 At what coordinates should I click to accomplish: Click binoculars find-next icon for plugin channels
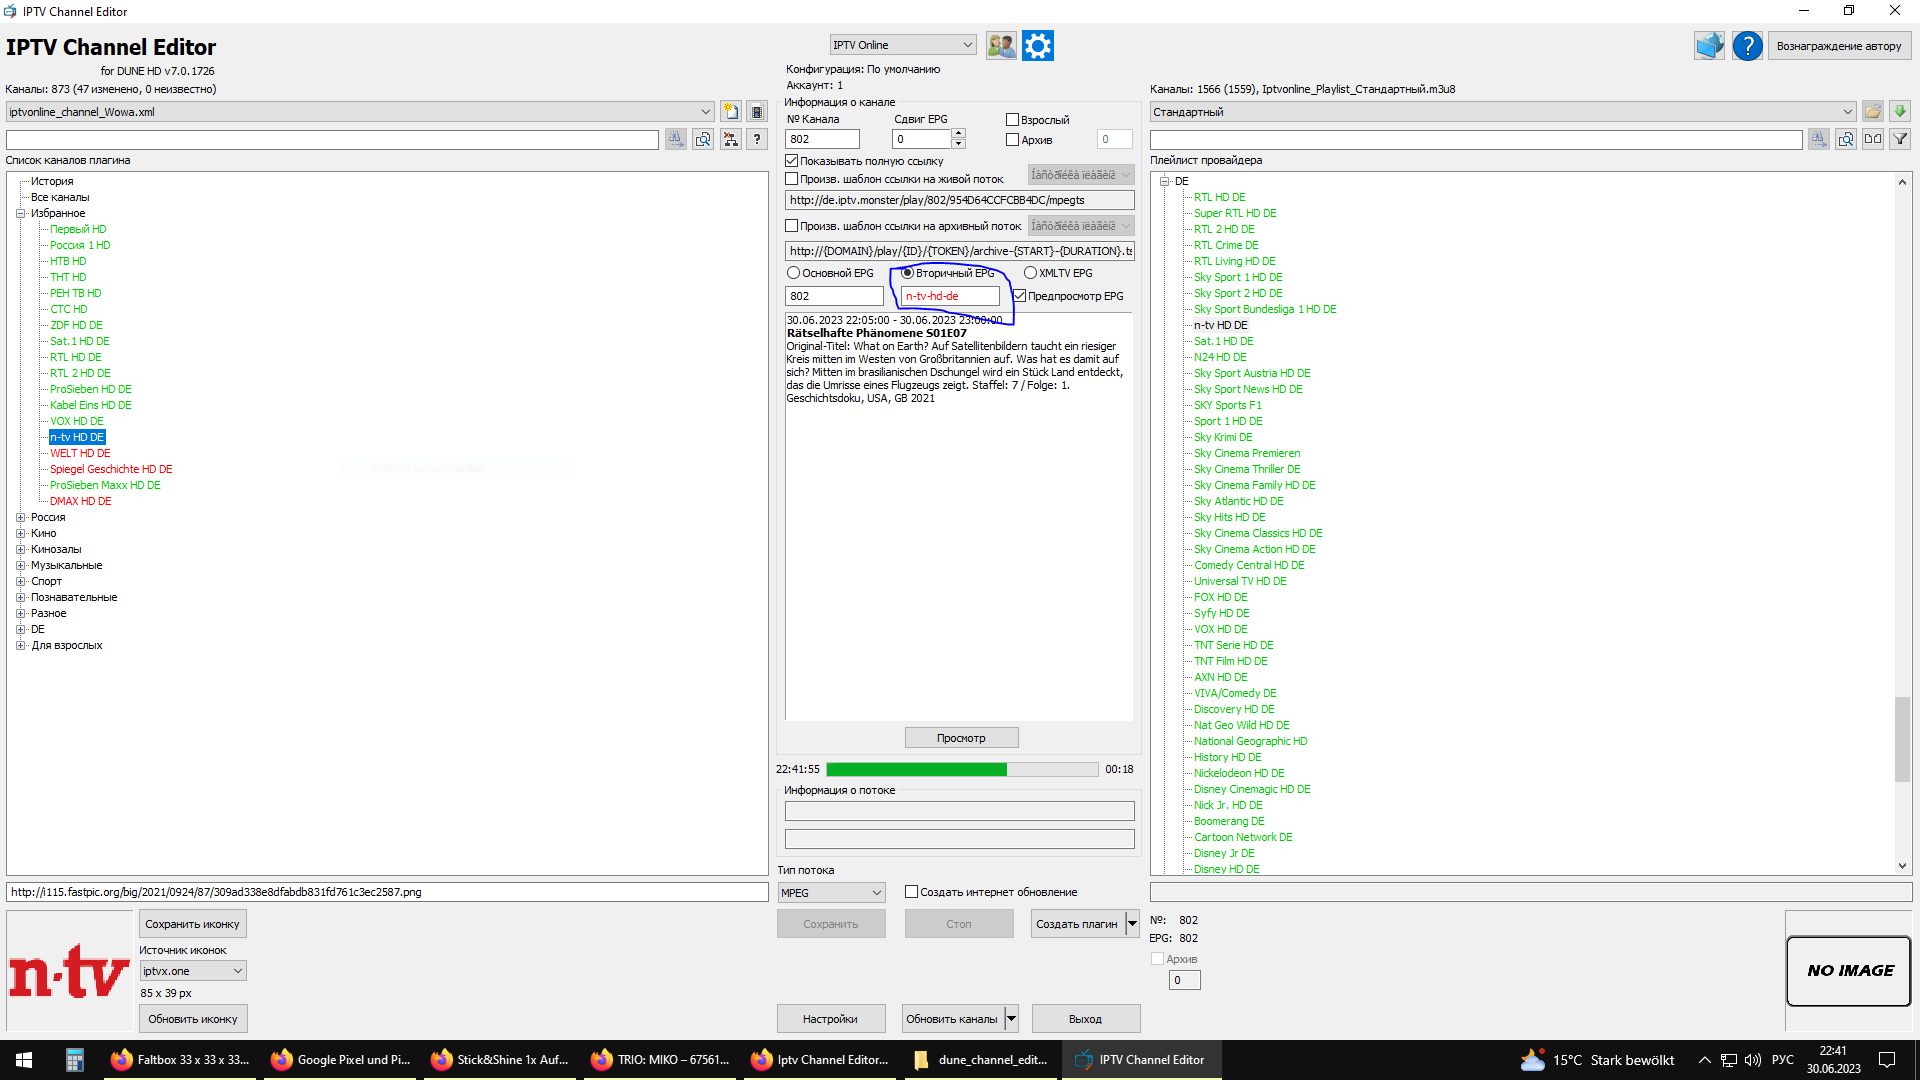coord(676,139)
